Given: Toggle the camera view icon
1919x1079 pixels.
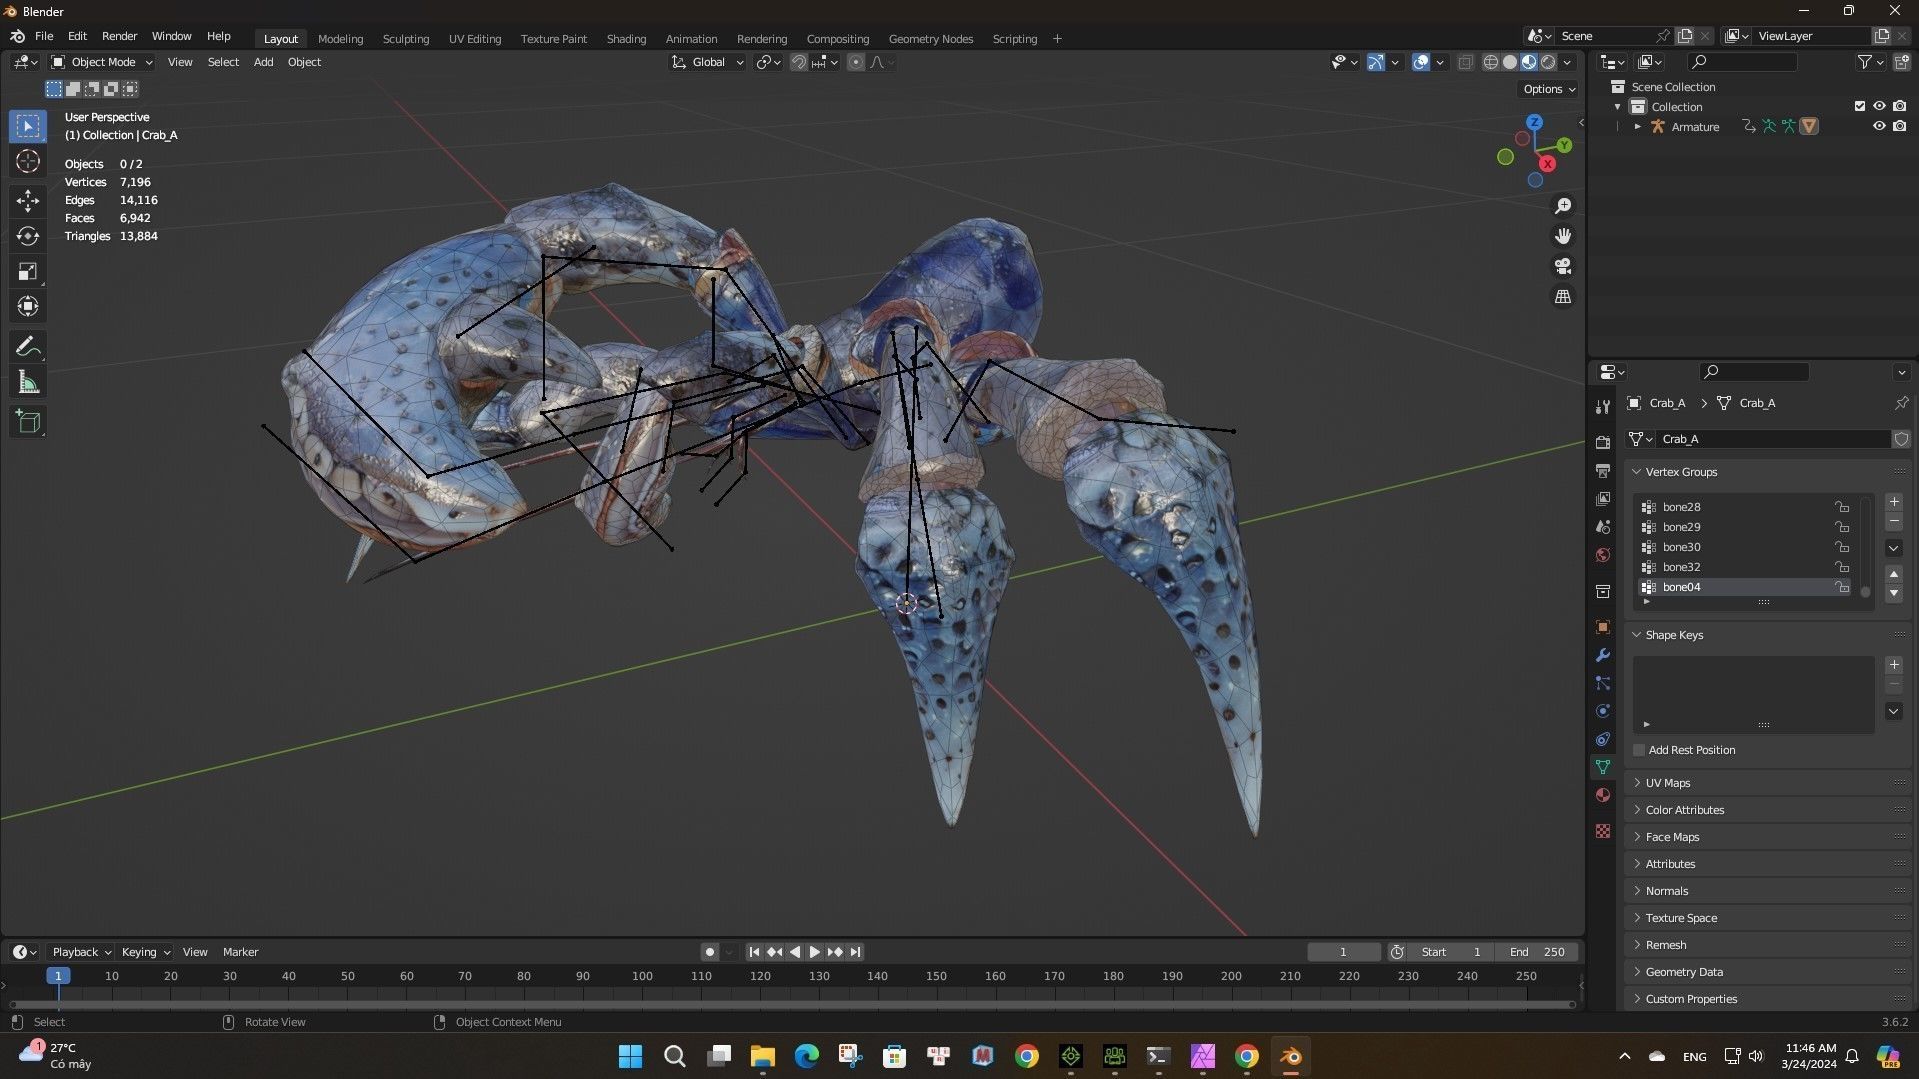Looking at the screenshot, I should (1563, 266).
